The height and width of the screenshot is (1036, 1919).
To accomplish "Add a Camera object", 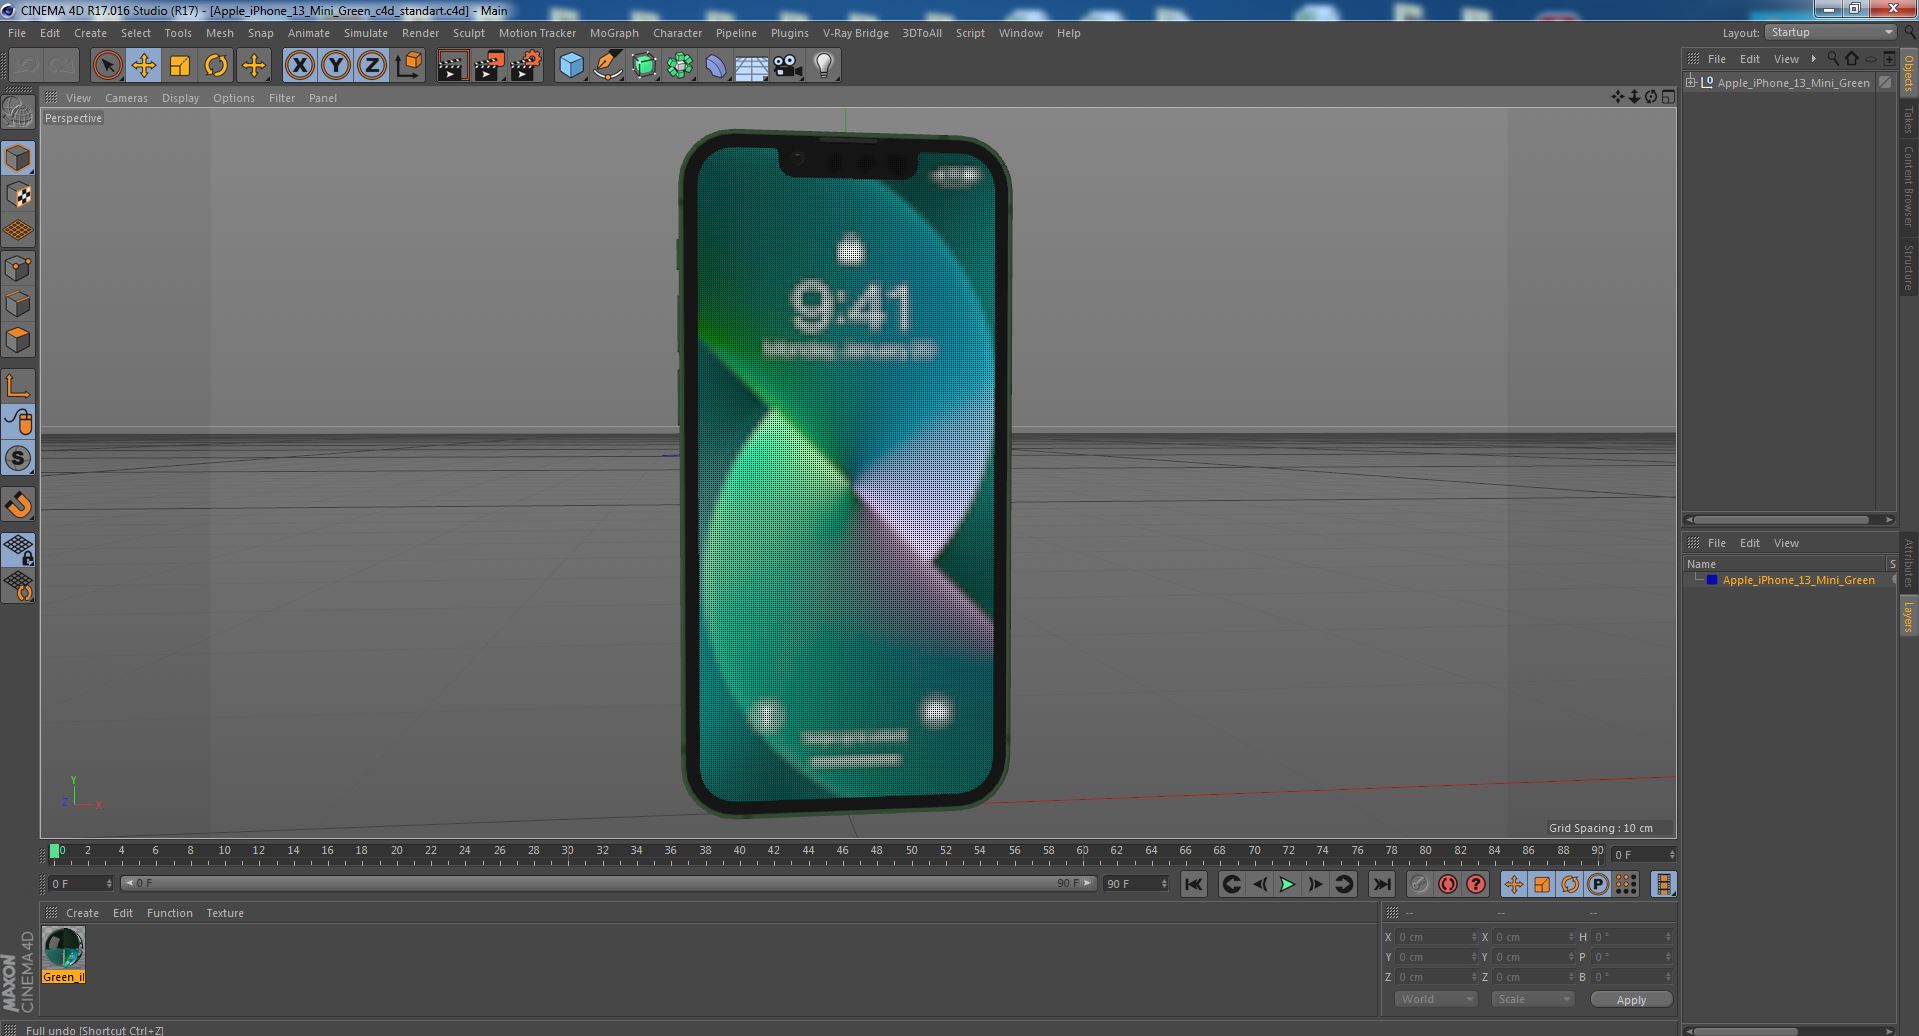I will 788,66.
